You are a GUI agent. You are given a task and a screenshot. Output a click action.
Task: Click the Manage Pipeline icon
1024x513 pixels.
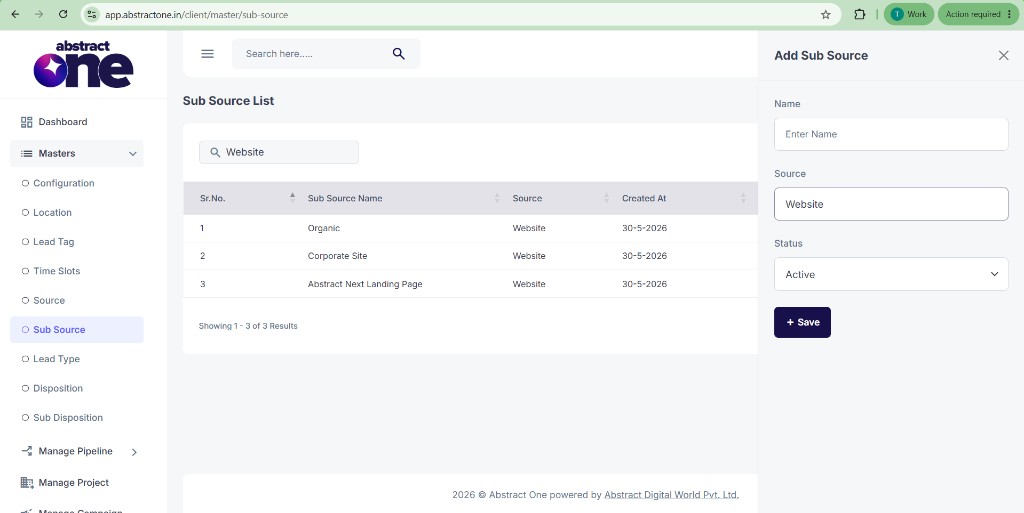[x=27, y=451]
